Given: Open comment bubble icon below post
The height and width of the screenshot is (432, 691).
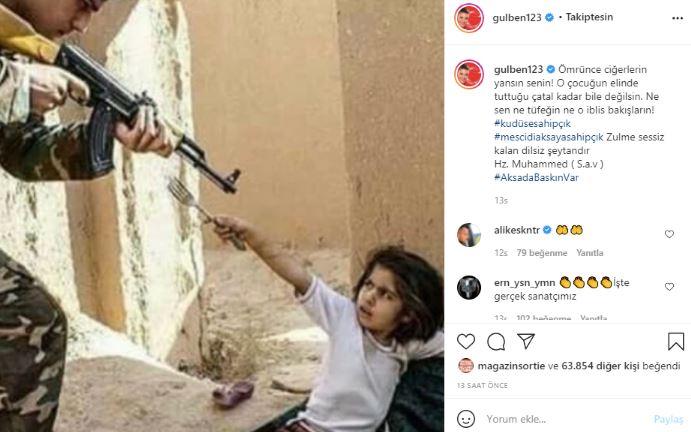Looking at the screenshot, I should click(496, 342).
